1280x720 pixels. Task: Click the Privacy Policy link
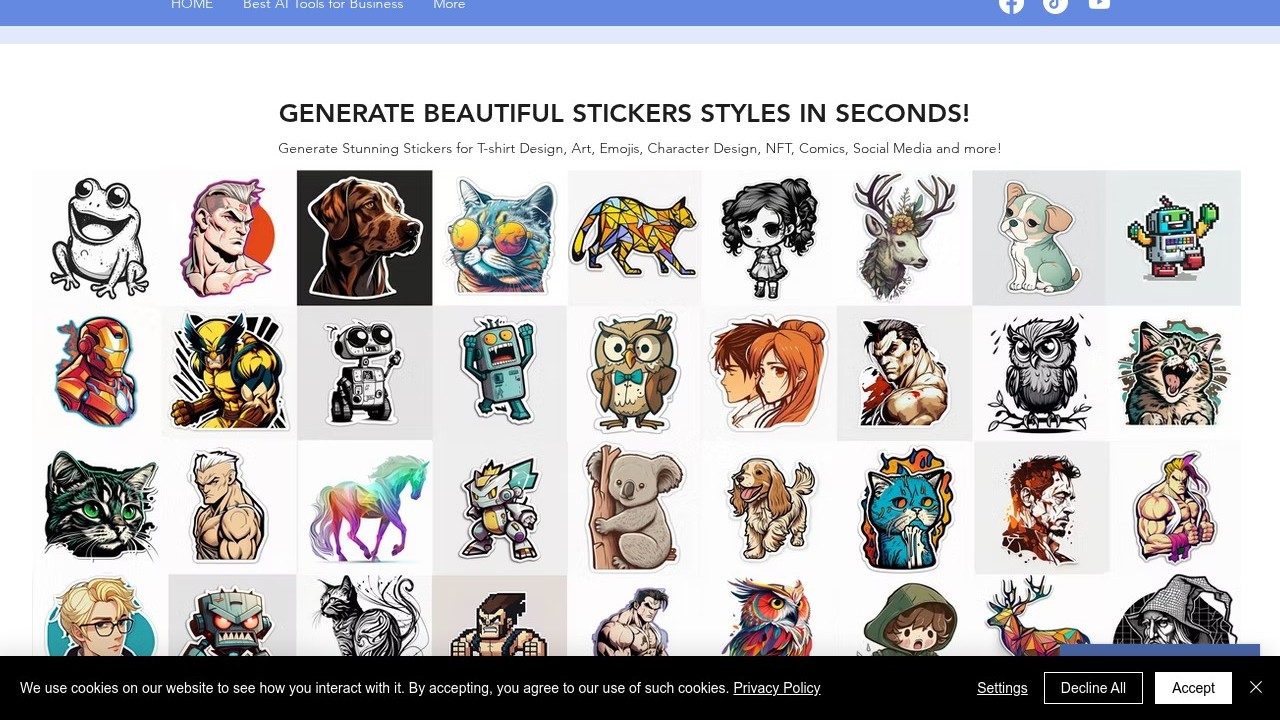tap(776, 688)
